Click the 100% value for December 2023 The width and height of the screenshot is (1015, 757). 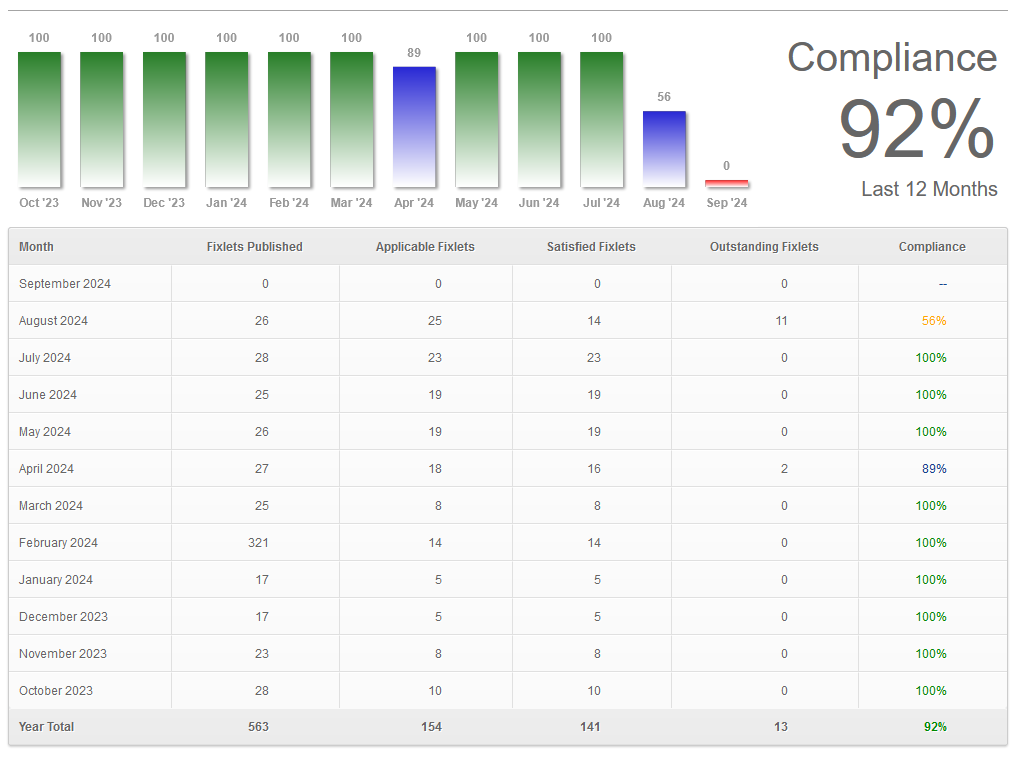tap(931, 616)
